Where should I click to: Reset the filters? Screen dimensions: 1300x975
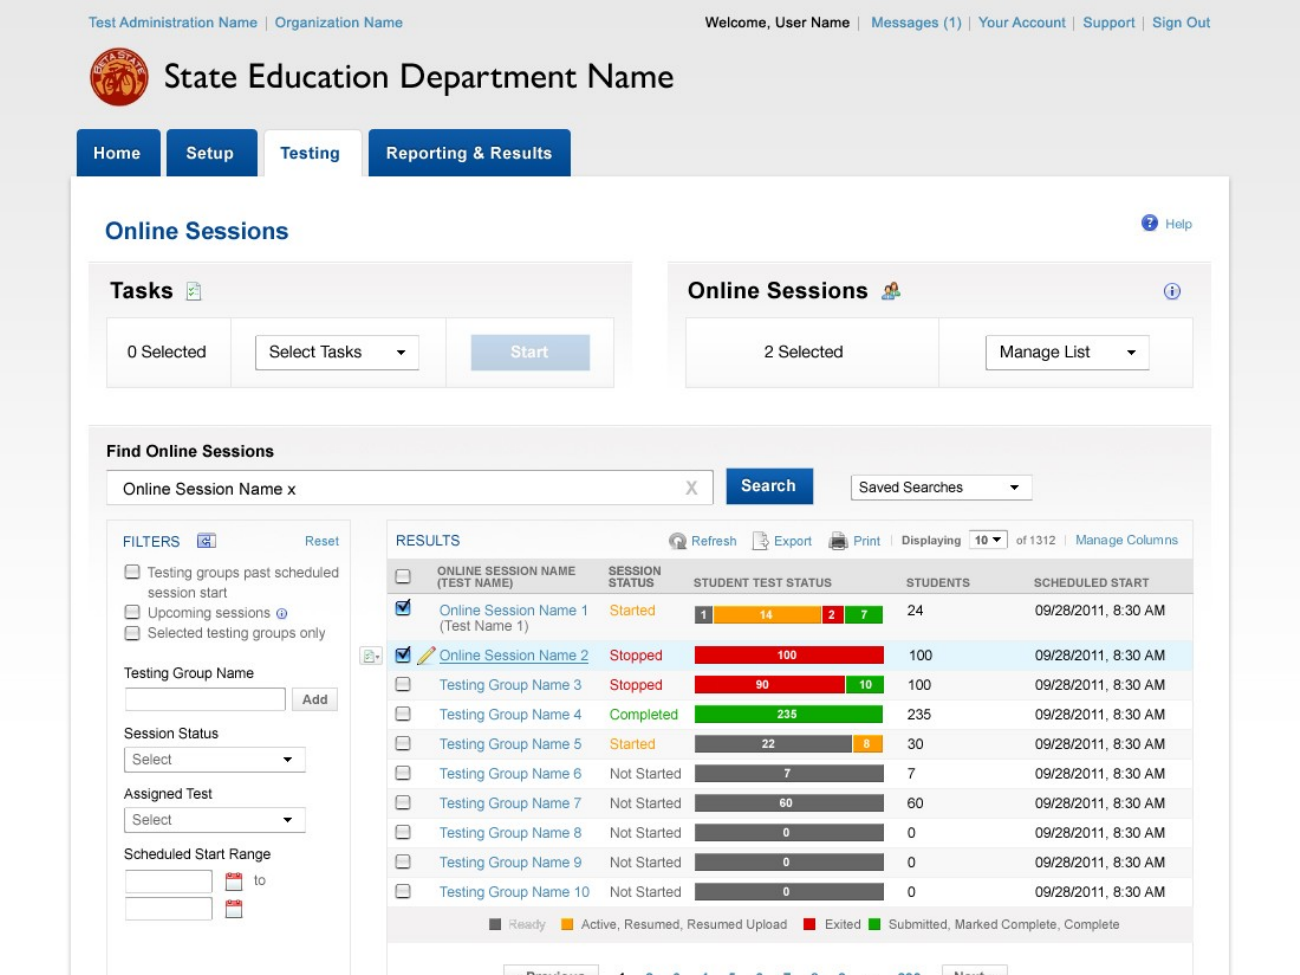click(x=322, y=541)
